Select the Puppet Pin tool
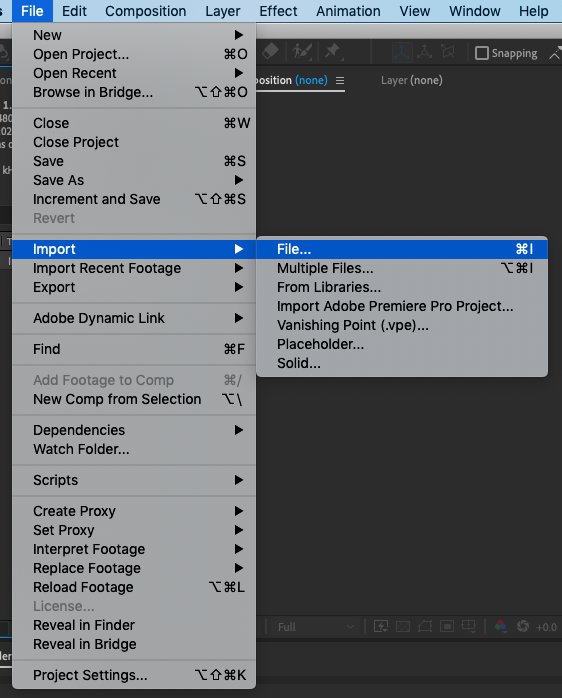Image resolution: width=562 pixels, height=698 pixels. click(333, 52)
